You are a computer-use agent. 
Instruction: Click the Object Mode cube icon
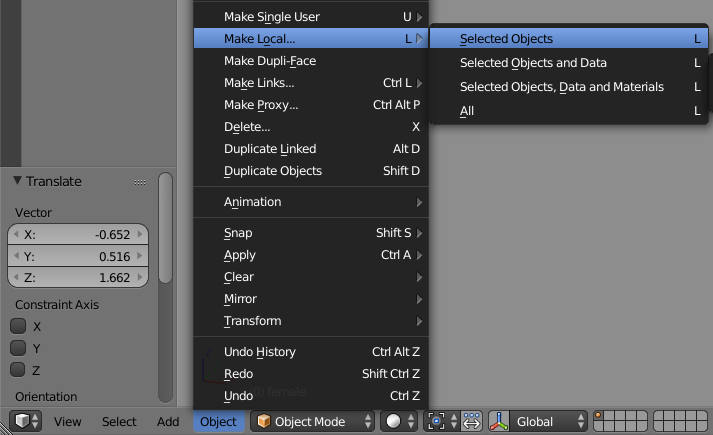click(x=264, y=421)
